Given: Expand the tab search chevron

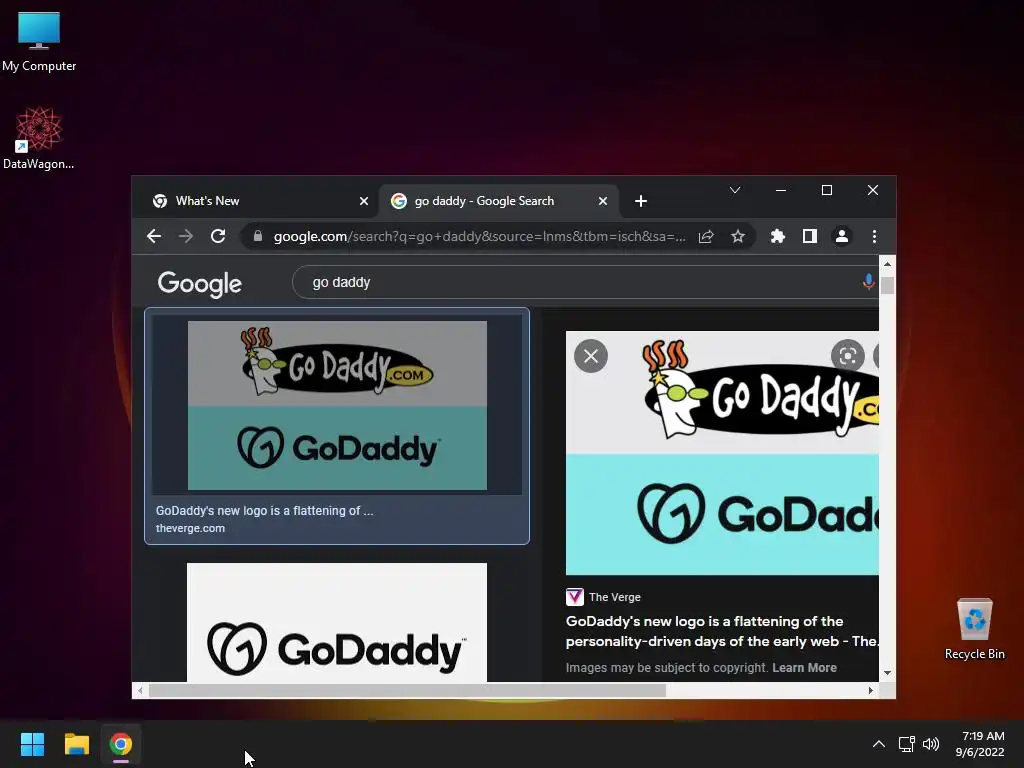Looking at the screenshot, I should click(735, 190).
